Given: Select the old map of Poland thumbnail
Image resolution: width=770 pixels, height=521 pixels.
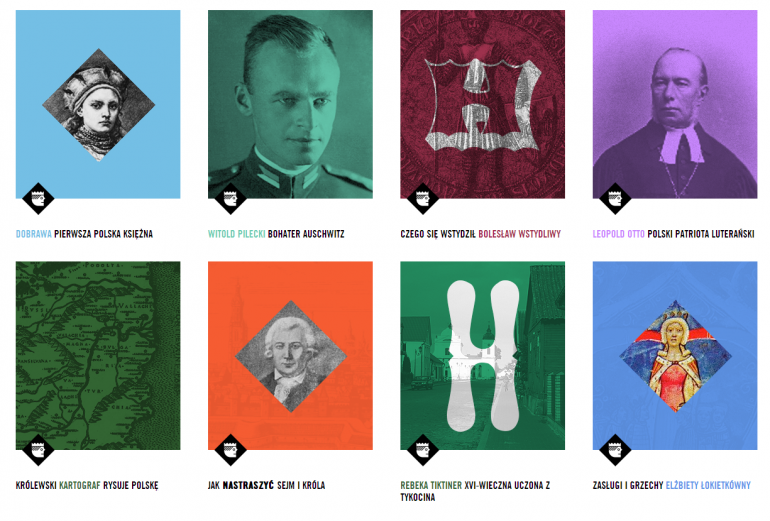Looking at the screenshot, I should coord(98,356).
